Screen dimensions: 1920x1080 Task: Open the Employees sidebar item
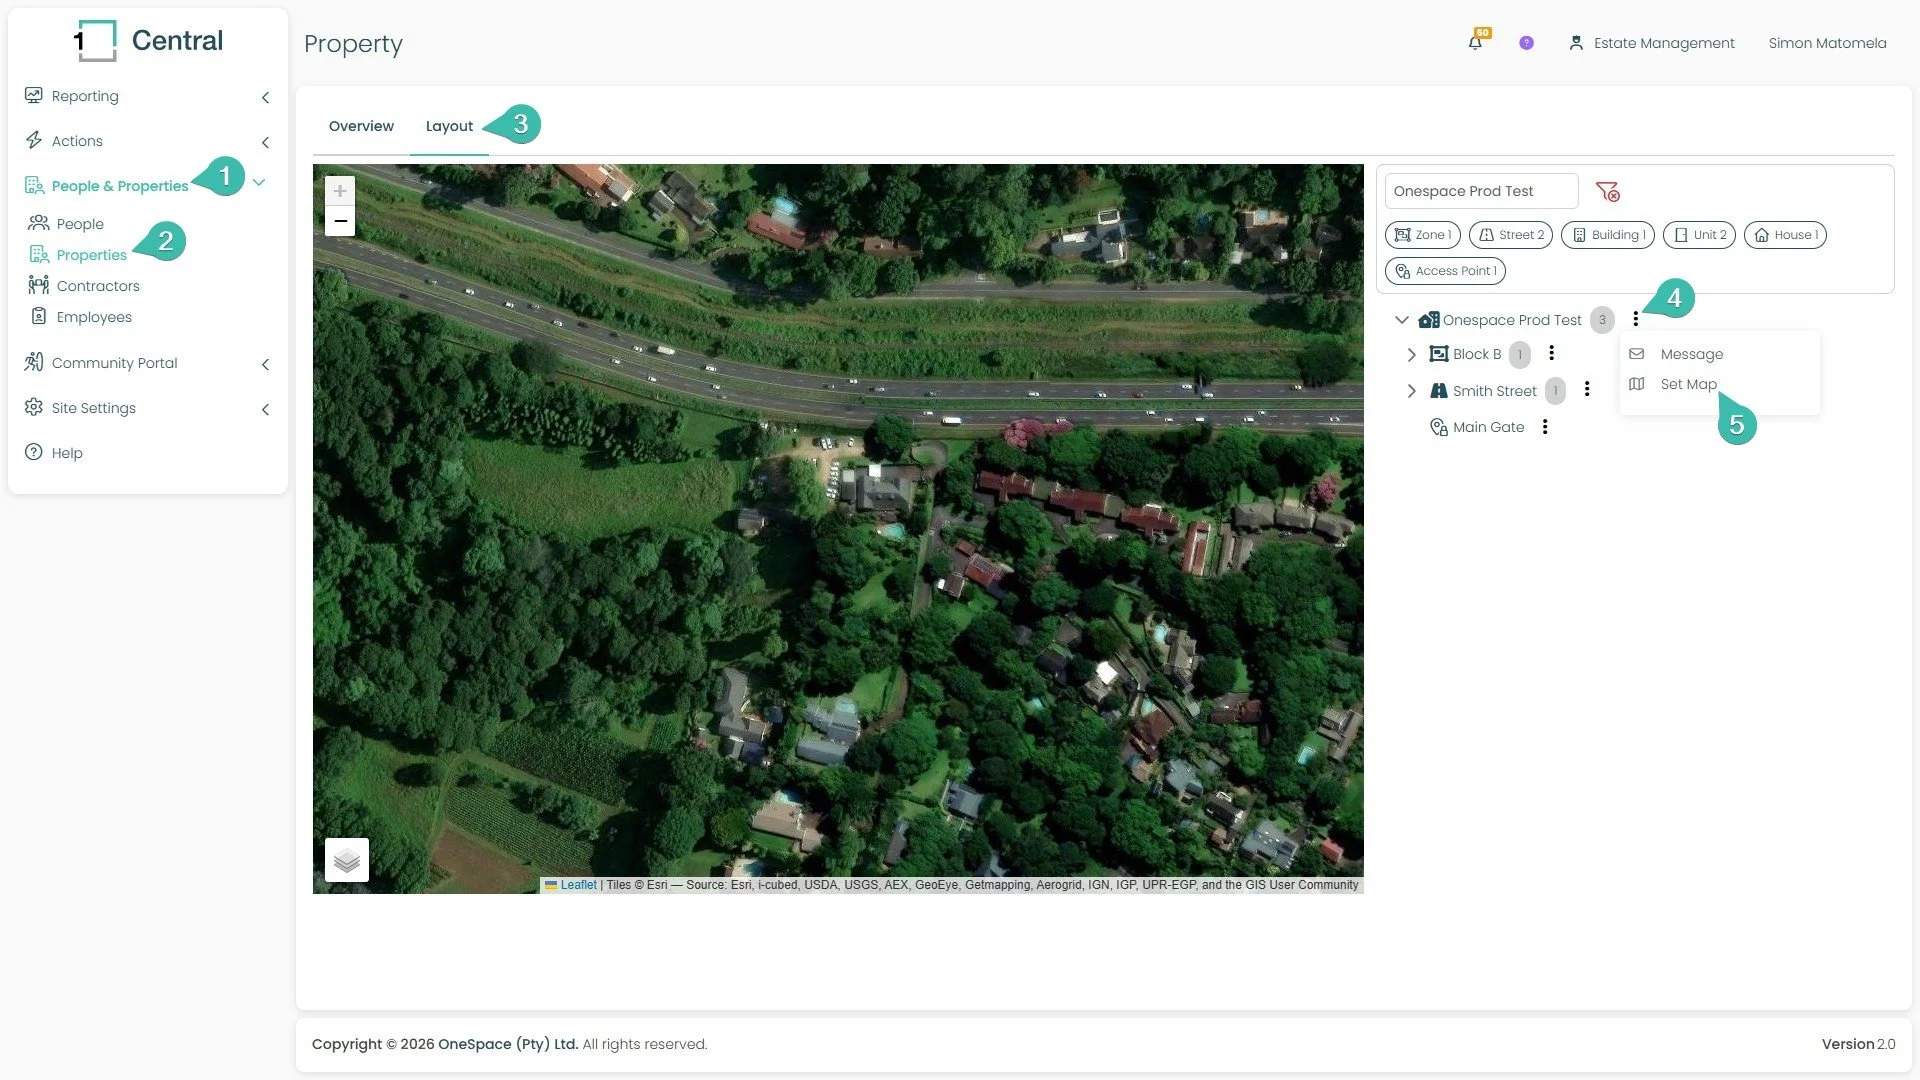pyautogui.click(x=94, y=317)
